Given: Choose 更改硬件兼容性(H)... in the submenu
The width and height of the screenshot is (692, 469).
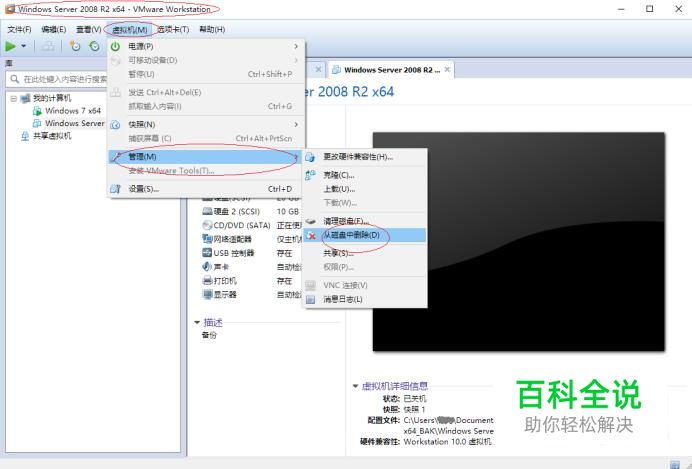Looking at the screenshot, I should (365, 157).
